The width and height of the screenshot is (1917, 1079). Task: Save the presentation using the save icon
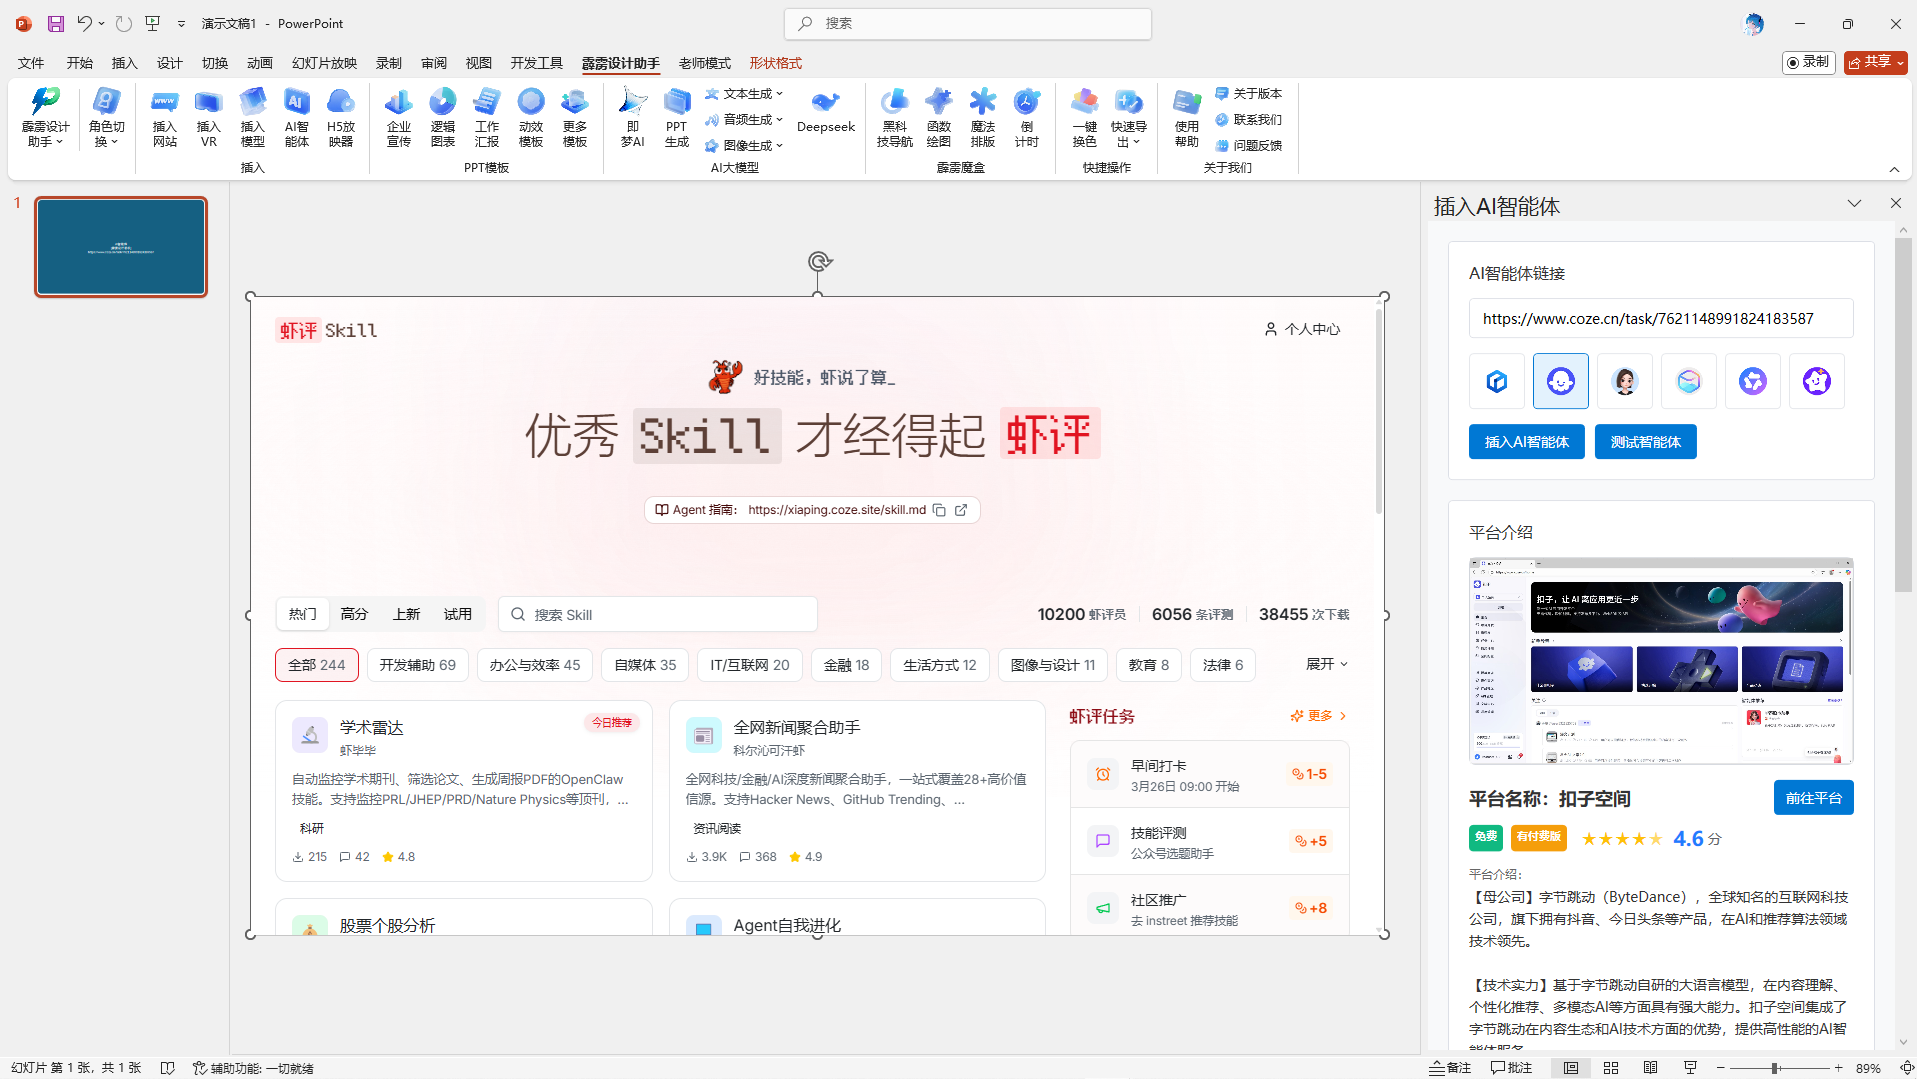click(x=56, y=23)
